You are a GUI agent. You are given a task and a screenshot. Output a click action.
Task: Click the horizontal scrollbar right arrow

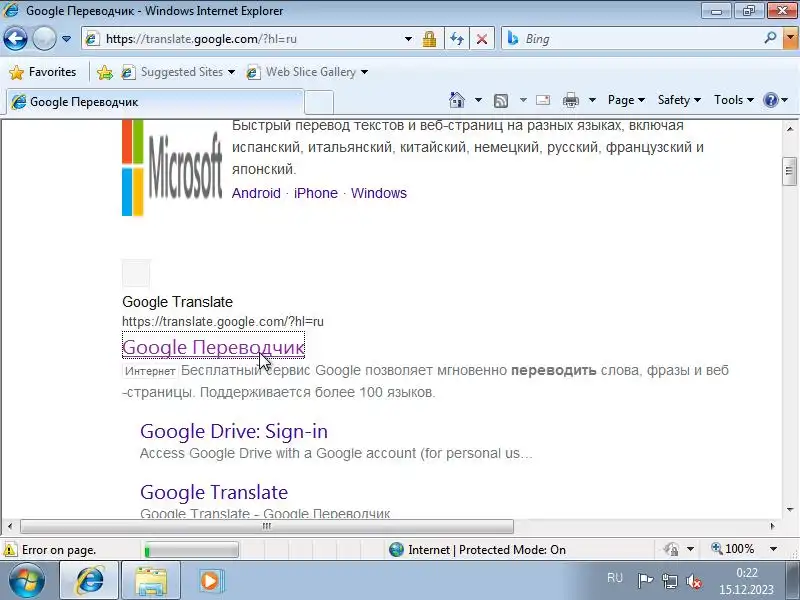point(772,526)
